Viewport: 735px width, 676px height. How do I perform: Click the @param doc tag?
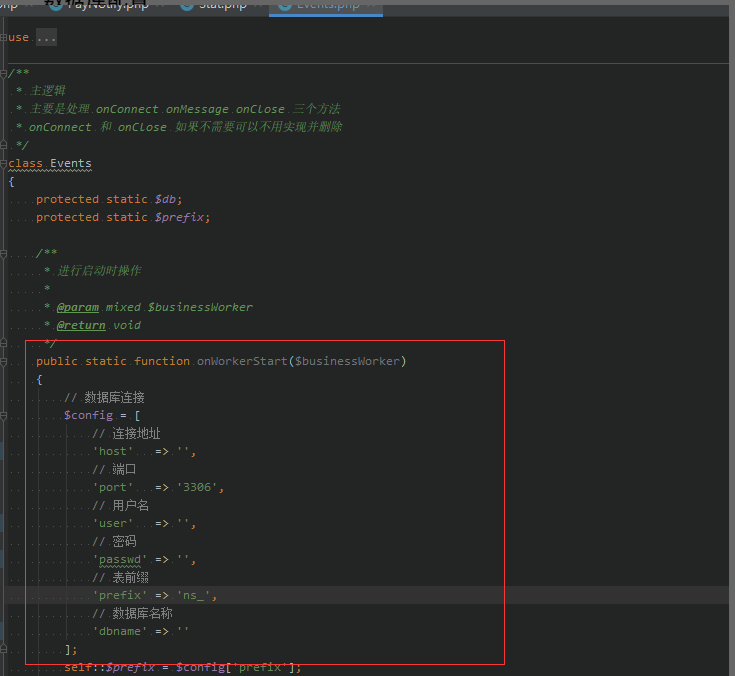(78, 308)
